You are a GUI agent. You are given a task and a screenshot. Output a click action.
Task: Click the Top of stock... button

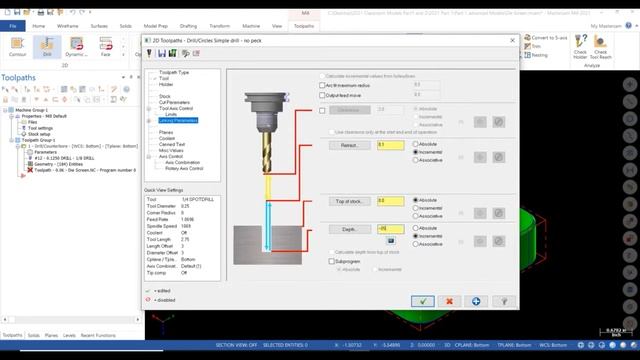[x=350, y=201]
